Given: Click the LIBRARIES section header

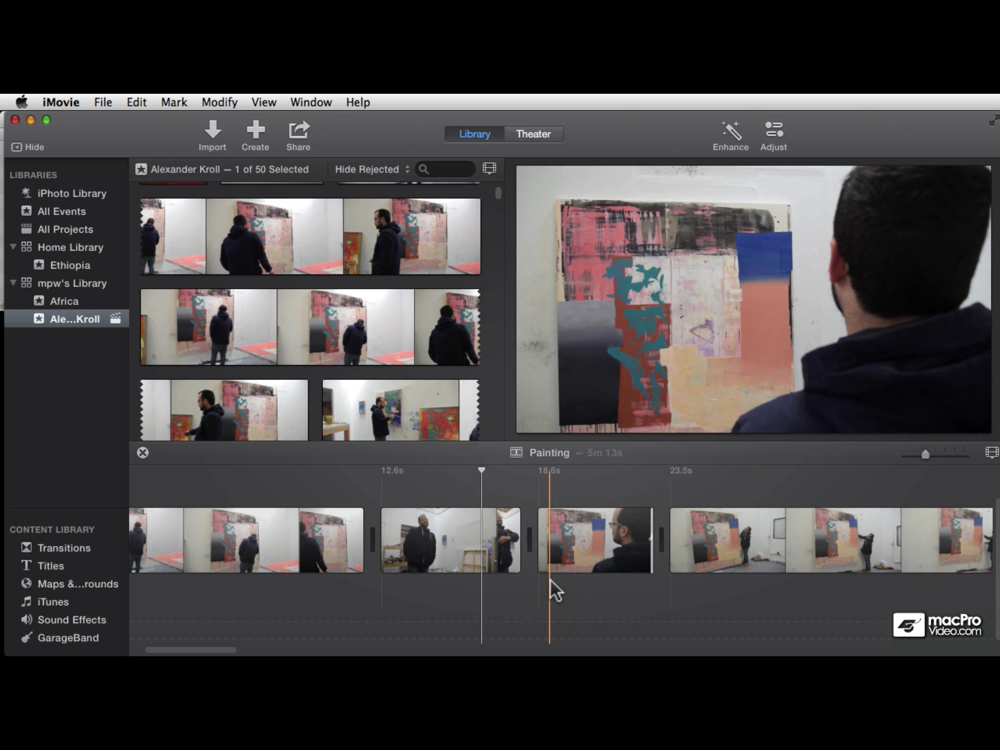Looking at the screenshot, I should coord(33,175).
